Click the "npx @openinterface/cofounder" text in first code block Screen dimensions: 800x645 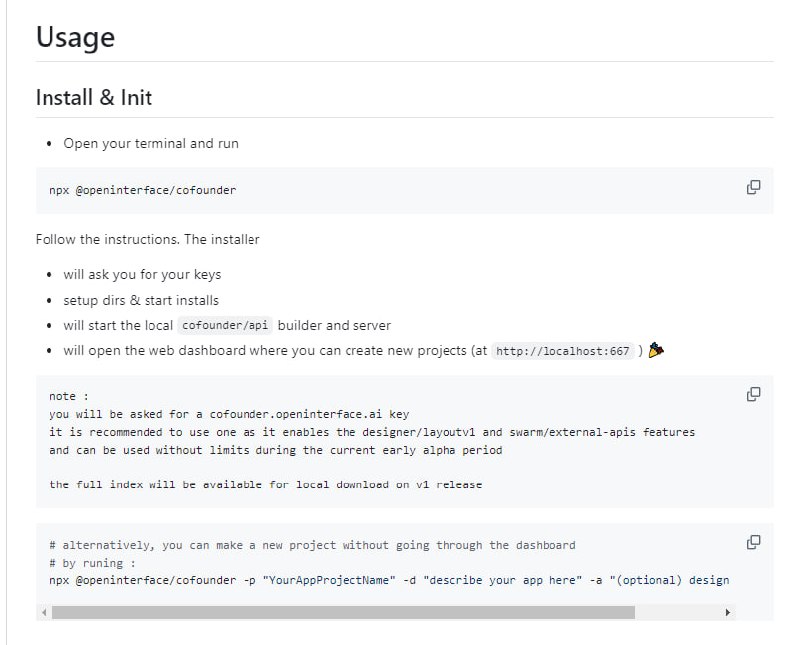click(142, 190)
